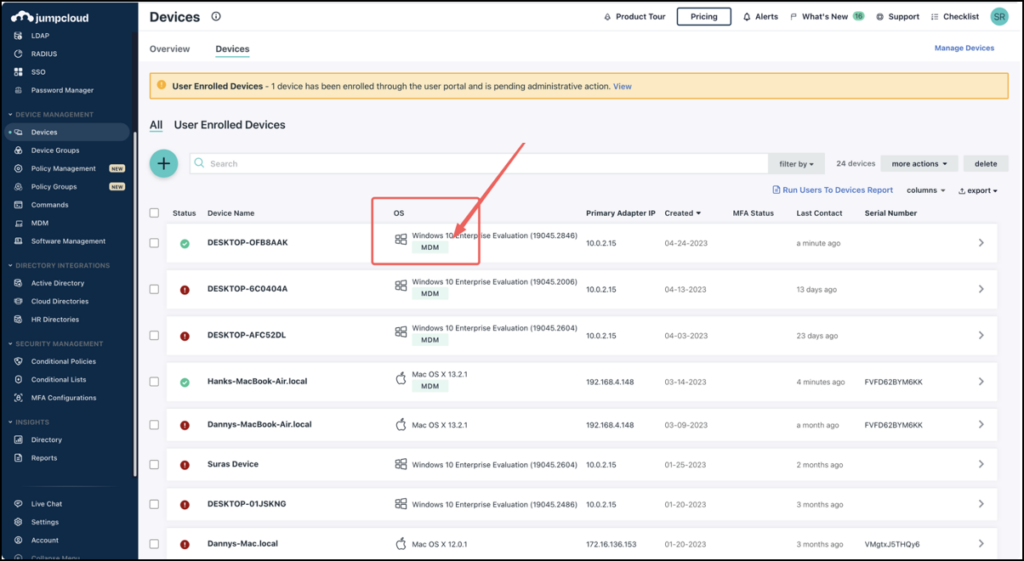Open Reports in sidebar
The image size is (1024, 561).
click(x=44, y=458)
